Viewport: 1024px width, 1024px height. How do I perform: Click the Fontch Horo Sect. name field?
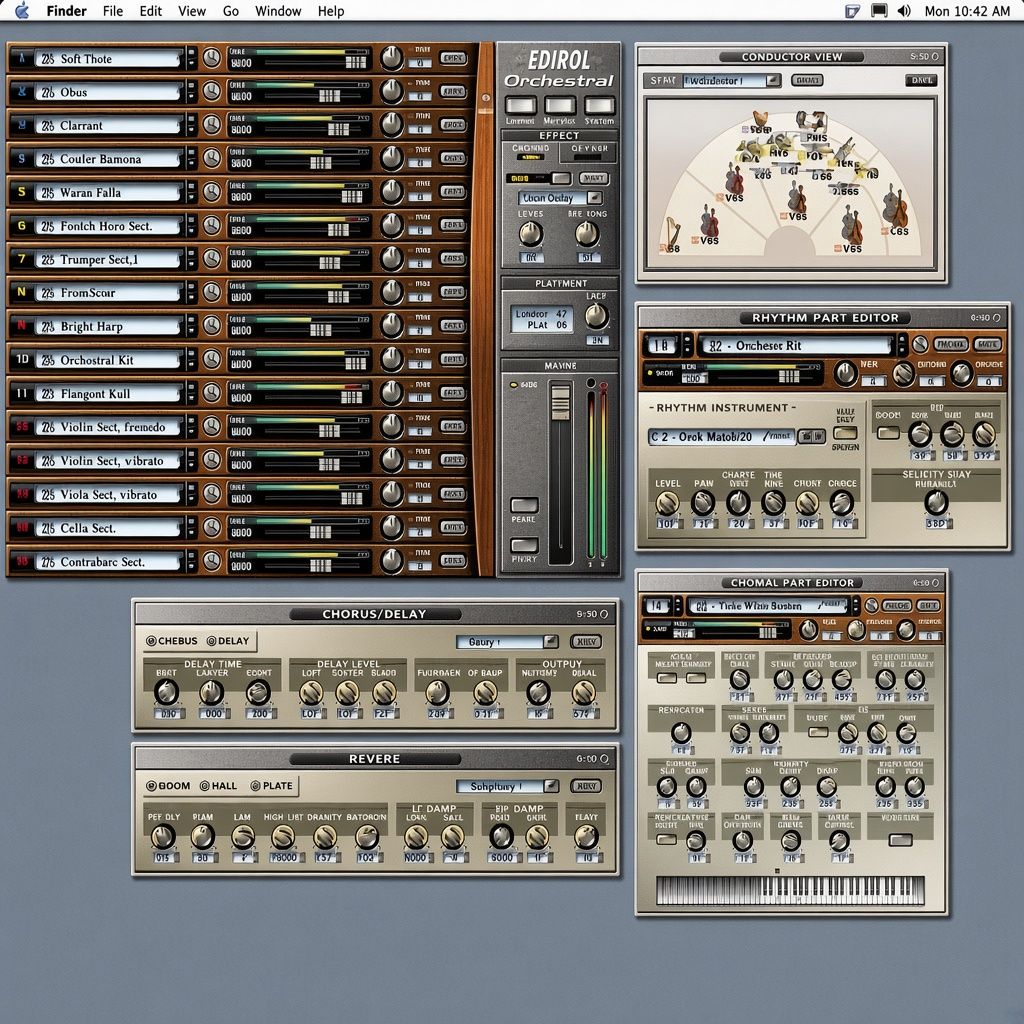click(x=107, y=226)
